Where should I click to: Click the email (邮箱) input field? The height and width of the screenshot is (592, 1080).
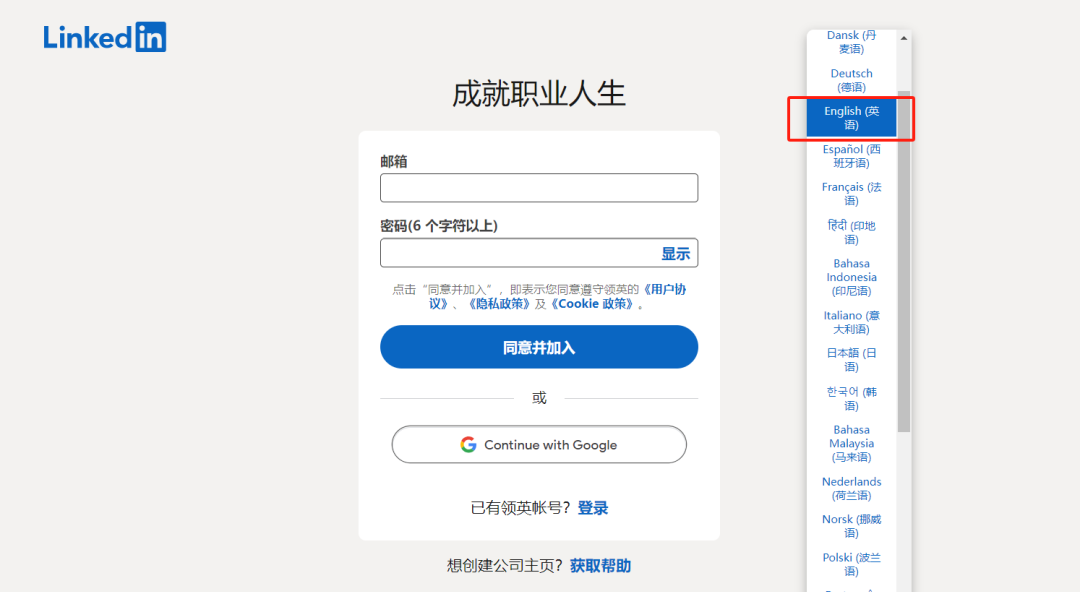[539, 187]
